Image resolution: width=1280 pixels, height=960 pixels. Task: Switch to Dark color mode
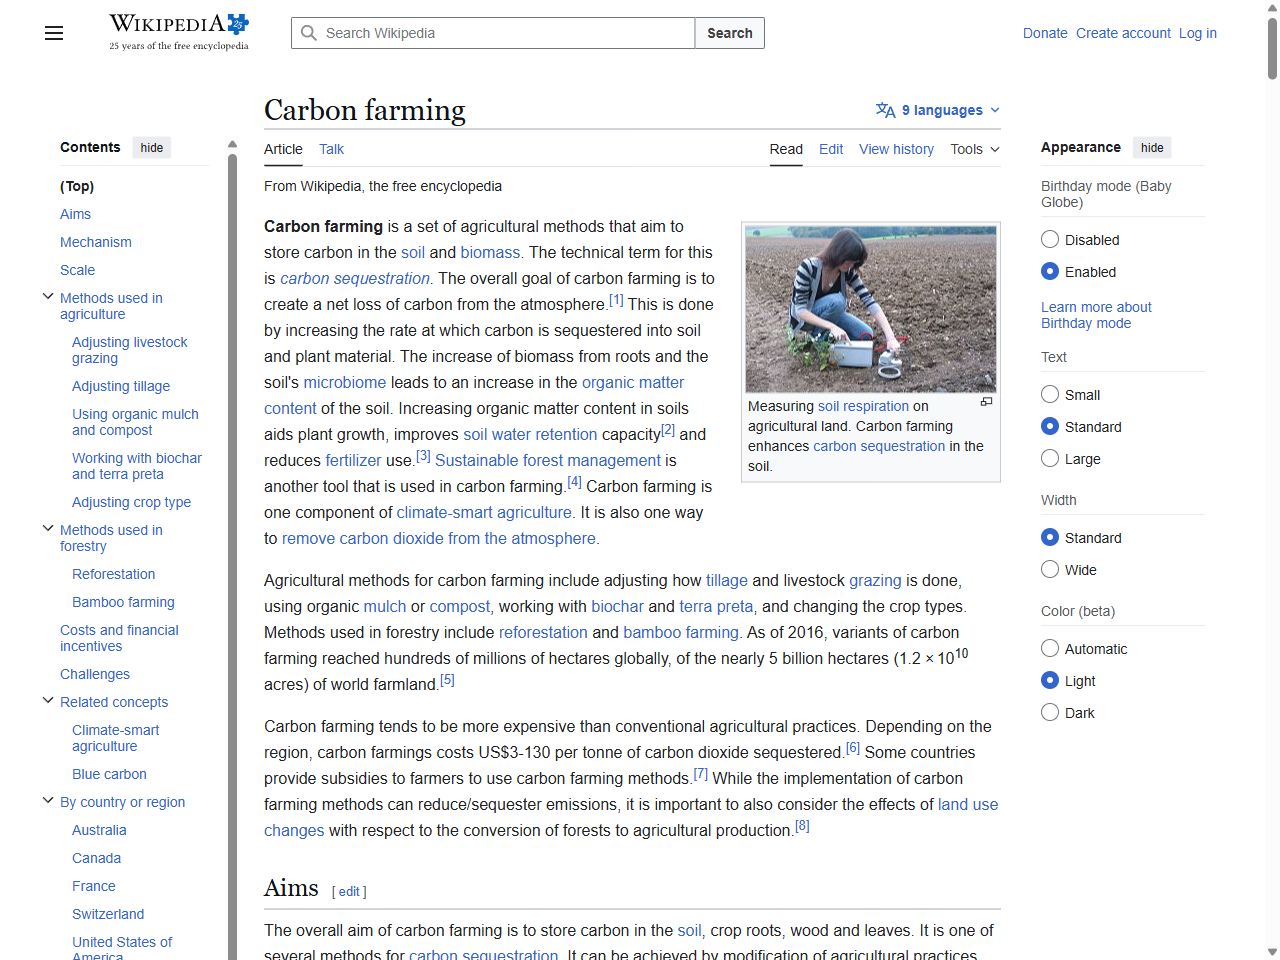click(1050, 711)
